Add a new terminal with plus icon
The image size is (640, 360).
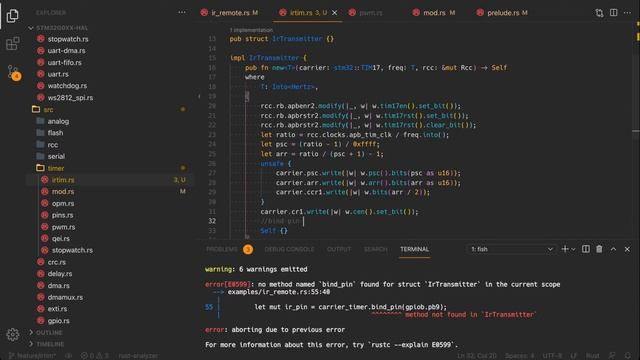coord(565,249)
